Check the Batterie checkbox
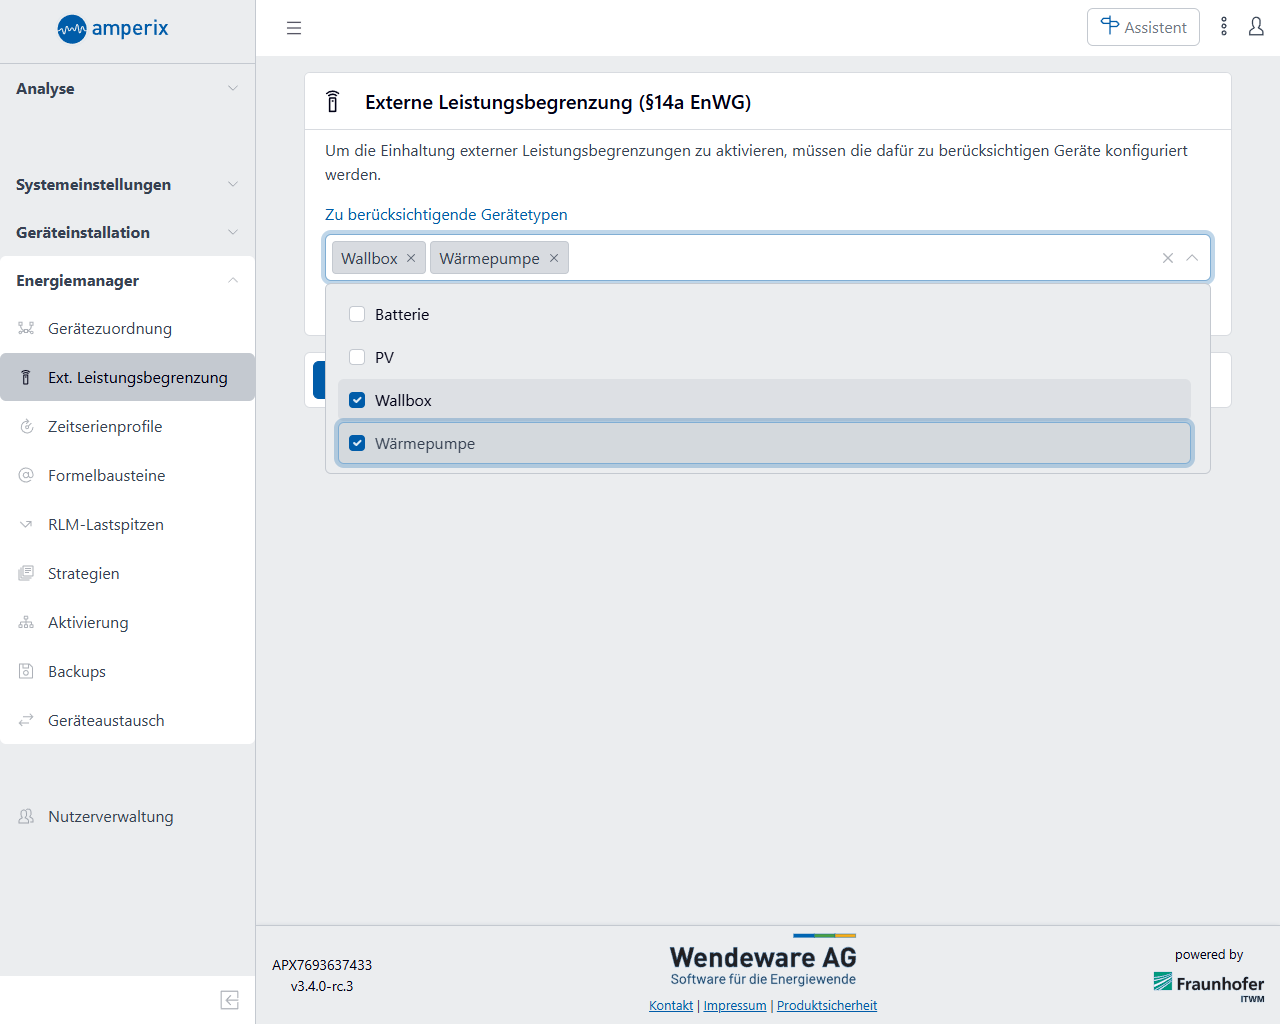1280x1024 pixels. [x=357, y=314]
